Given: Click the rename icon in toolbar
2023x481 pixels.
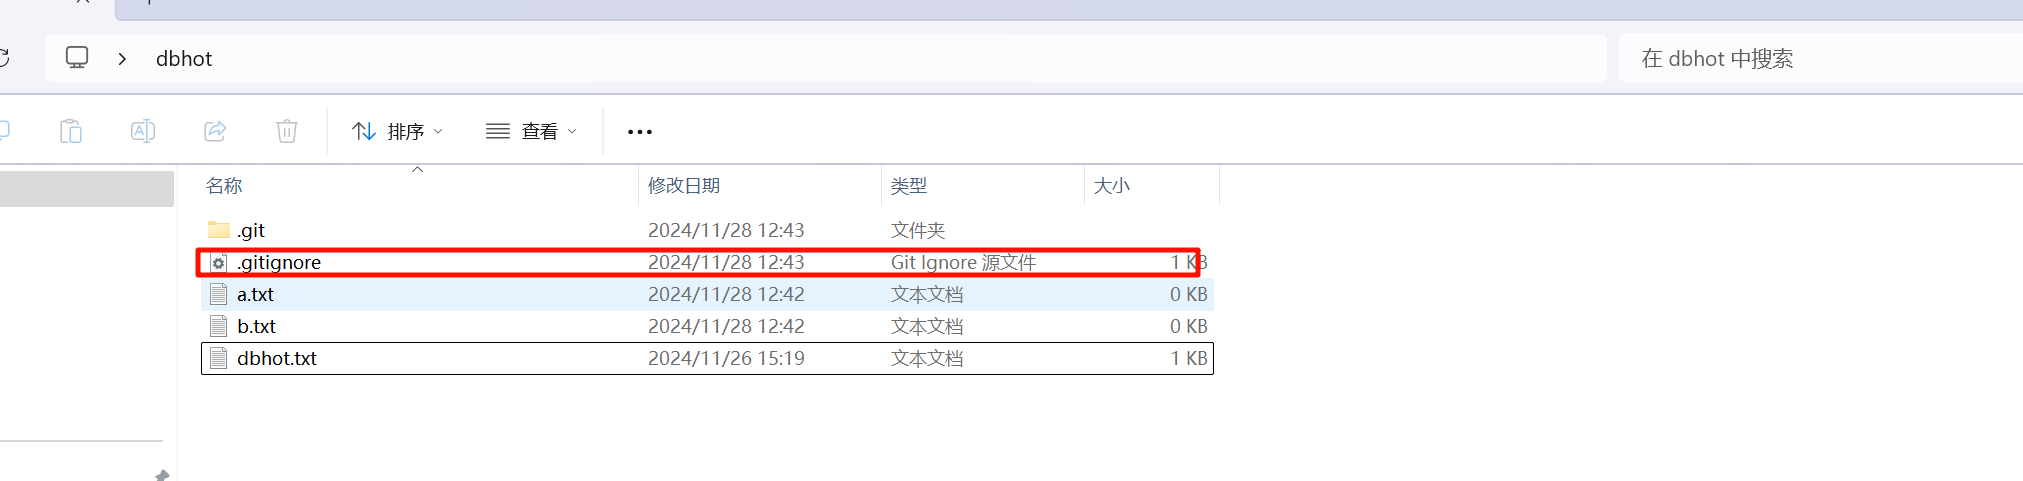Looking at the screenshot, I should pyautogui.click(x=143, y=131).
